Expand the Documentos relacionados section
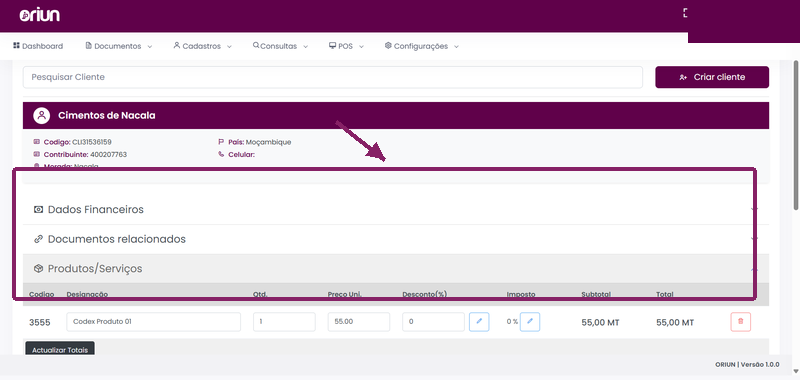The image size is (800, 380). click(396, 239)
